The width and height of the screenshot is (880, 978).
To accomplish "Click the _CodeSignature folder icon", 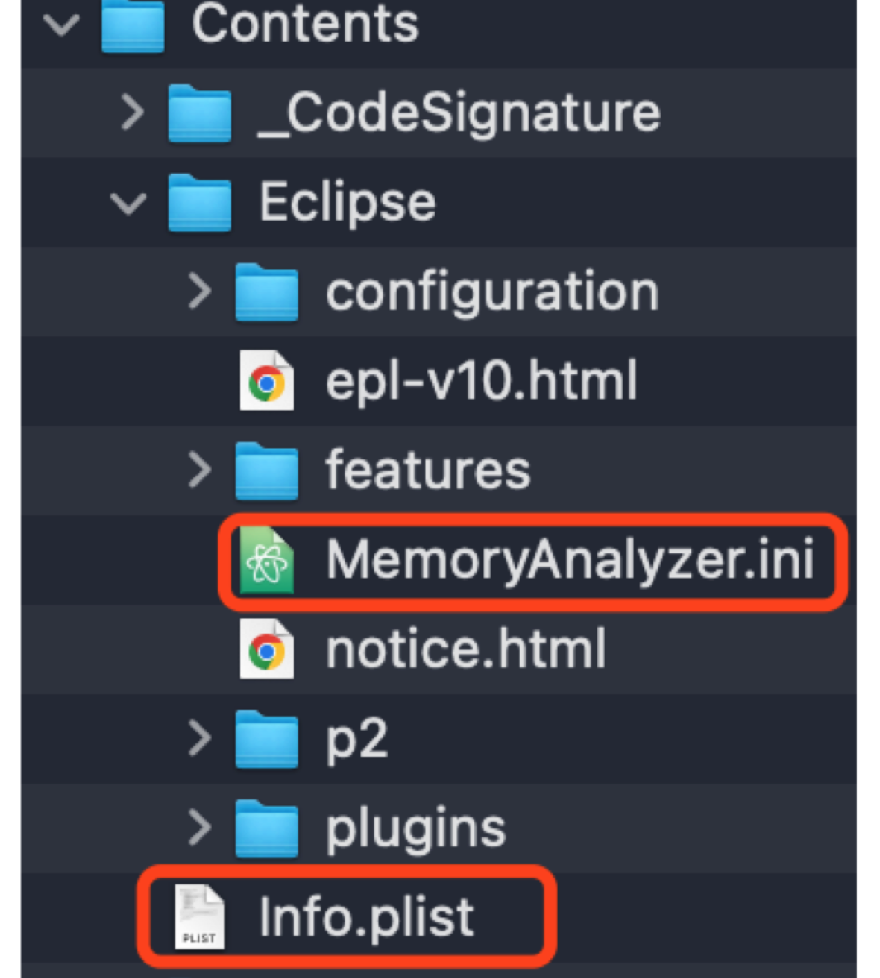I will point(200,113).
